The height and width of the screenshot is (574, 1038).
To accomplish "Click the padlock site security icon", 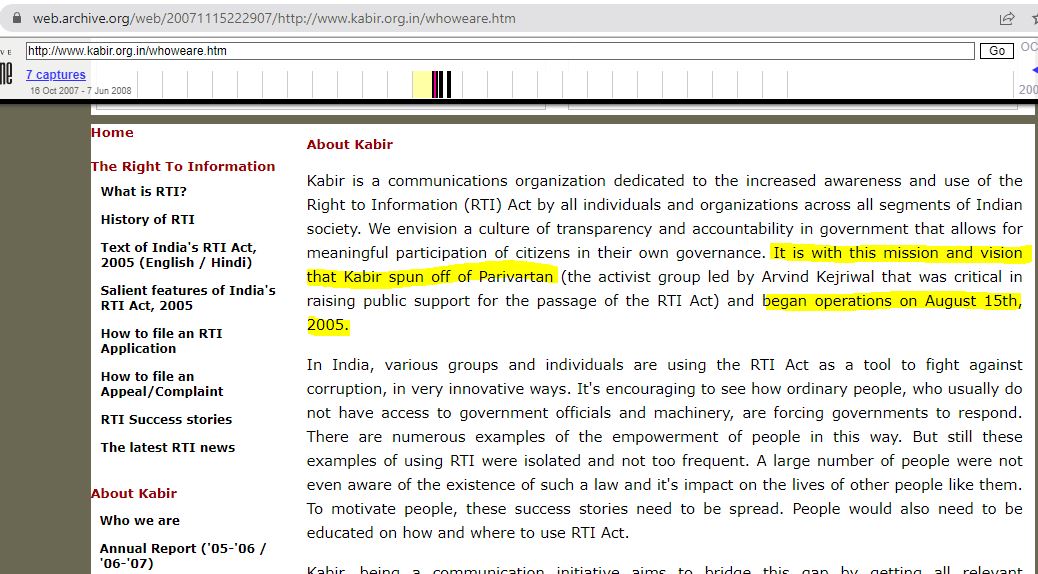I will (x=17, y=19).
